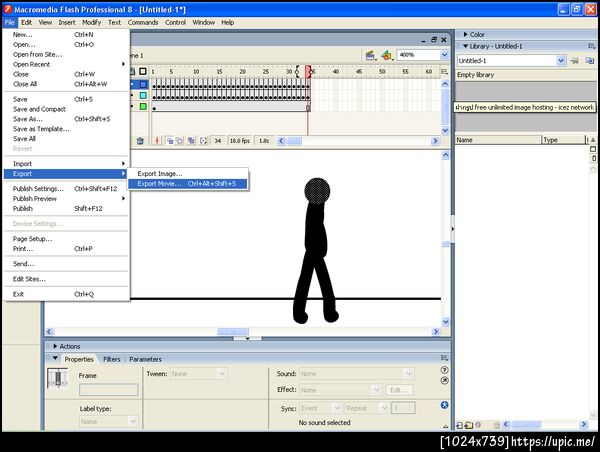Screen dimensions: 600x452
Task: Click Edit Multiple Frames icon
Action: [x=191, y=141]
